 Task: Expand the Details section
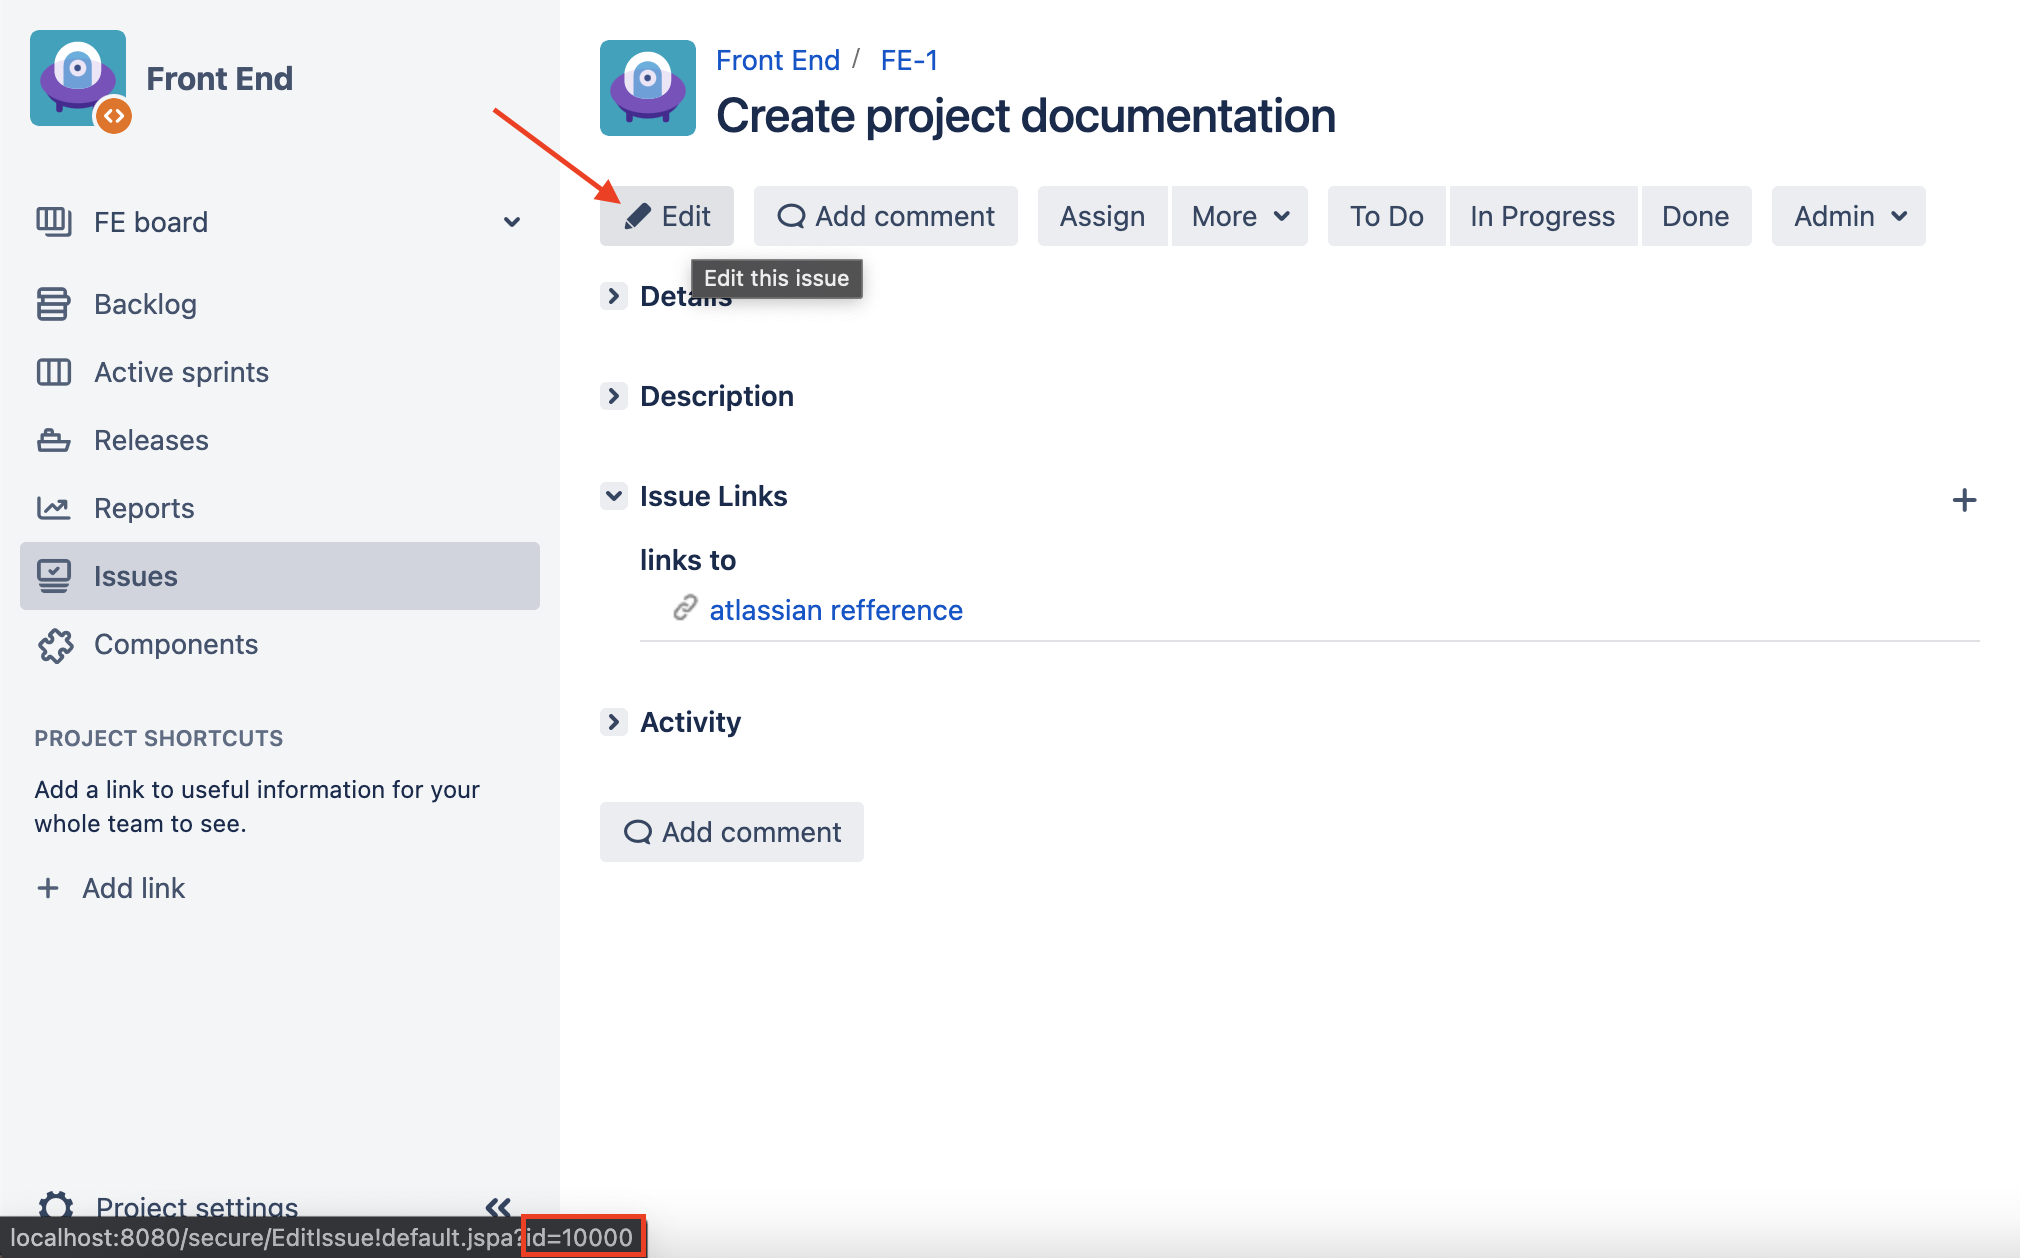click(x=614, y=296)
